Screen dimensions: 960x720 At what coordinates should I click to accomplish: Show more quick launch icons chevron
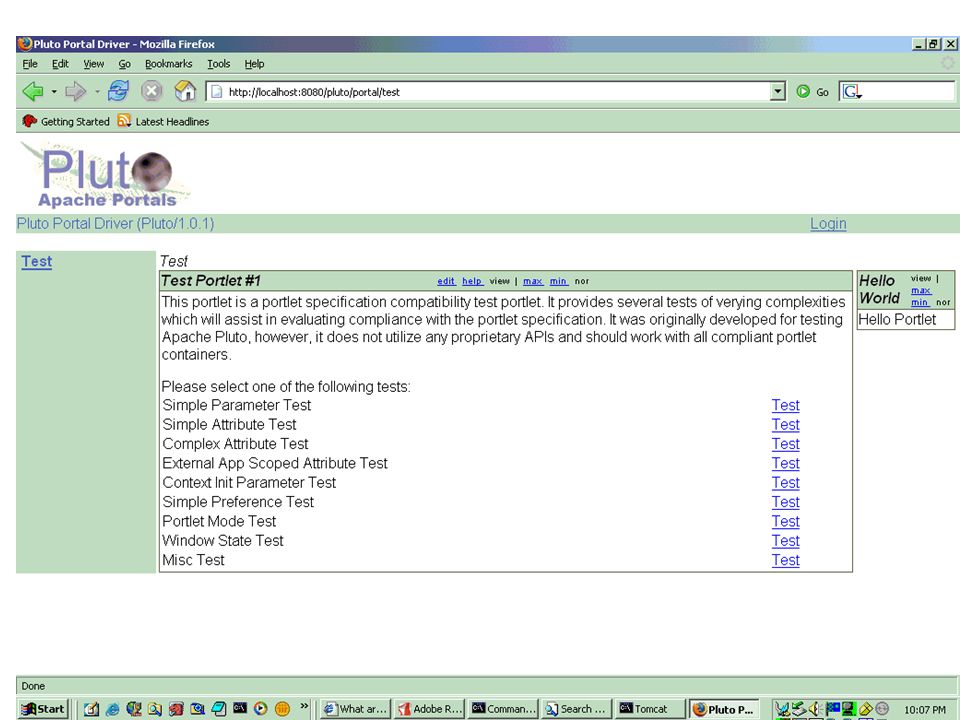[304, 707]
